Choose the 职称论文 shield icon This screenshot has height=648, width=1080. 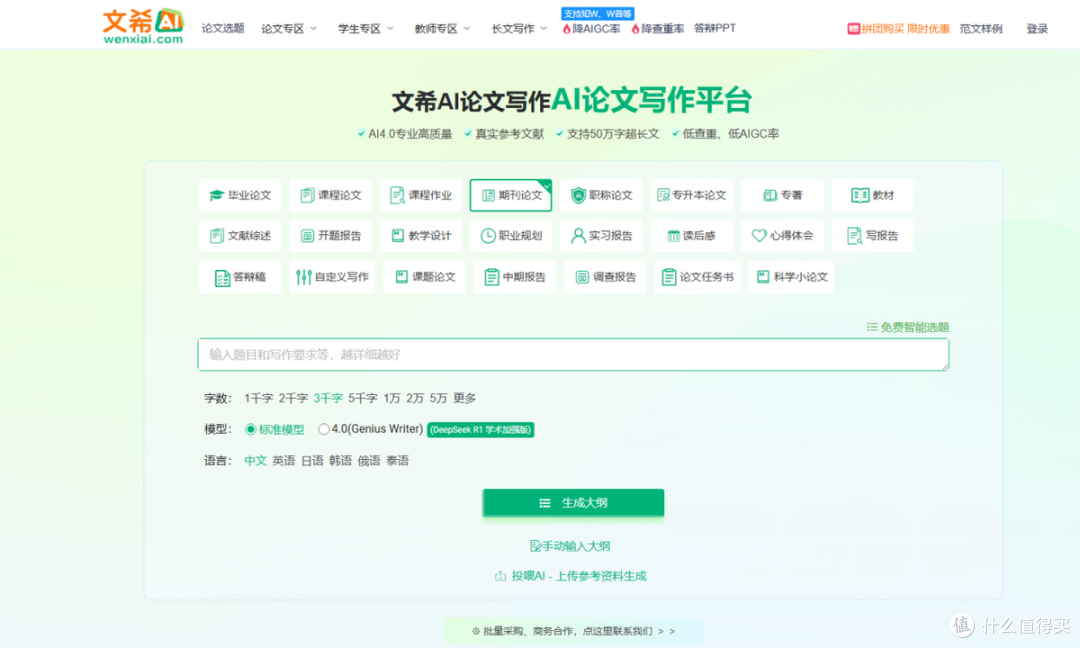[578, 196]
